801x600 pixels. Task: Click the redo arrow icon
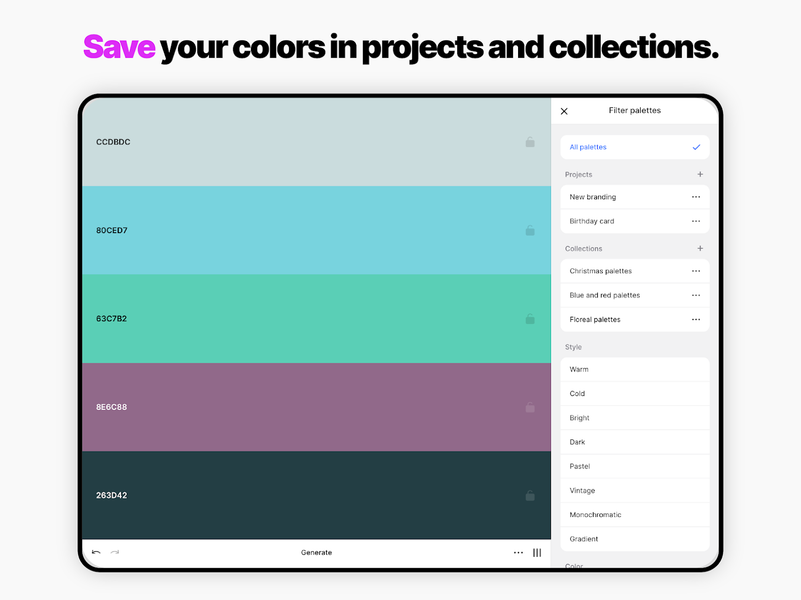point(115,552)
